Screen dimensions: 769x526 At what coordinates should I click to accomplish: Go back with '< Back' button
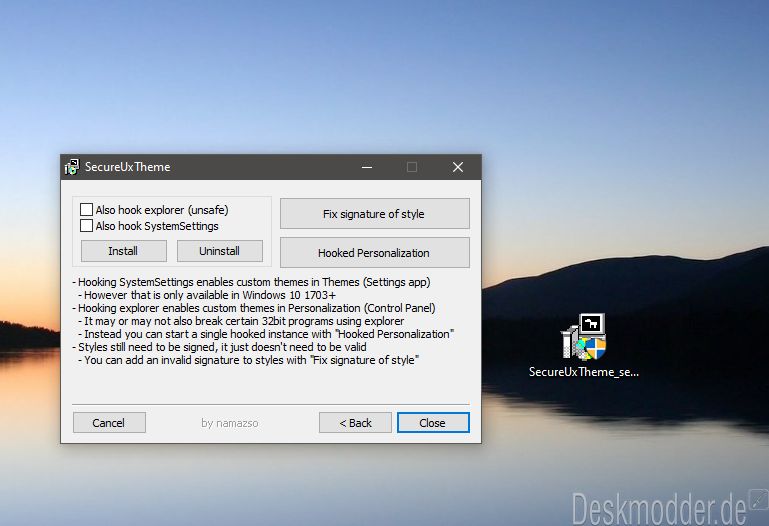pyautogui.click(x=356, y=423)
